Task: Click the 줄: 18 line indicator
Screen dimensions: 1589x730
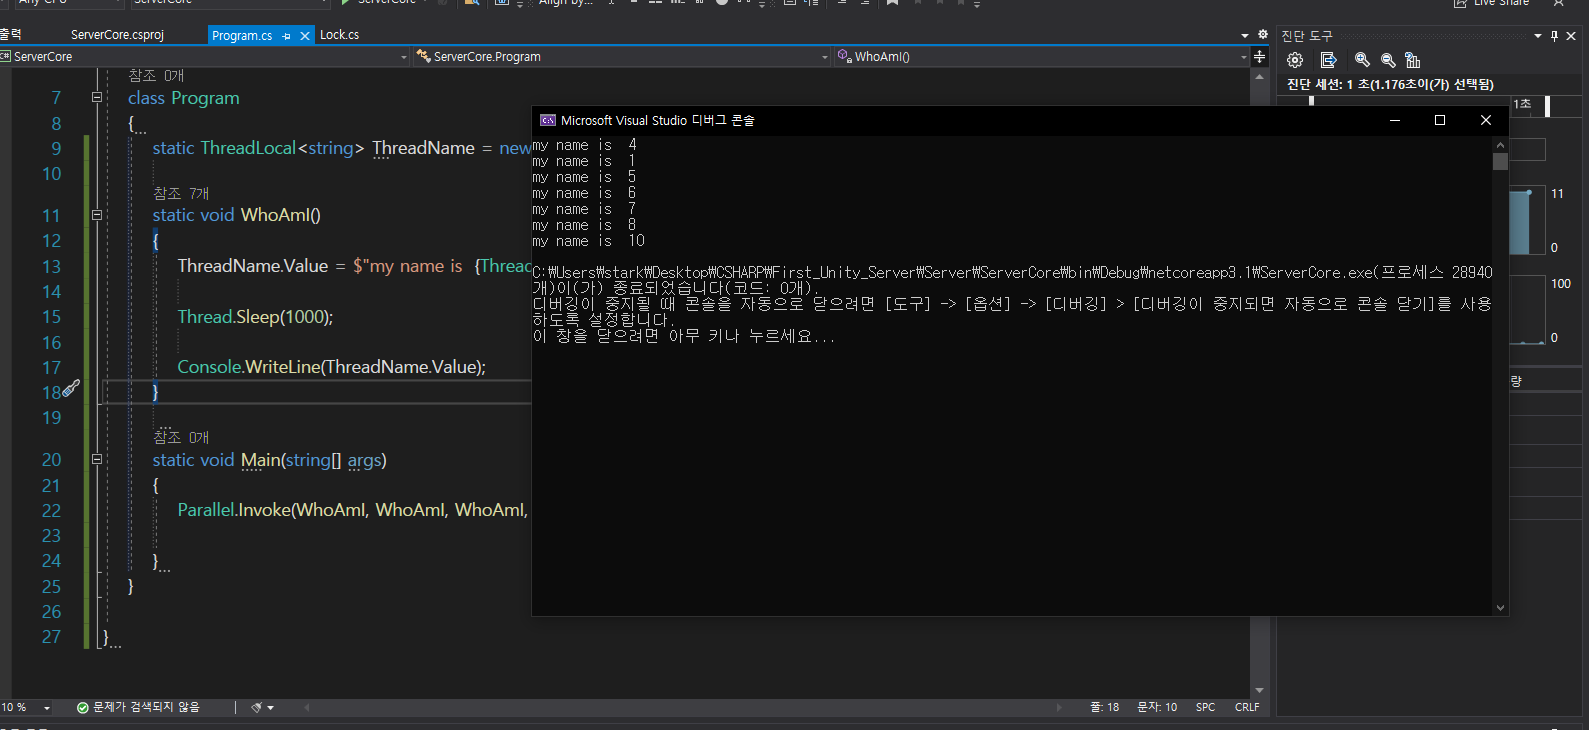Action: pyautogui.click(x=1104, y=707)
